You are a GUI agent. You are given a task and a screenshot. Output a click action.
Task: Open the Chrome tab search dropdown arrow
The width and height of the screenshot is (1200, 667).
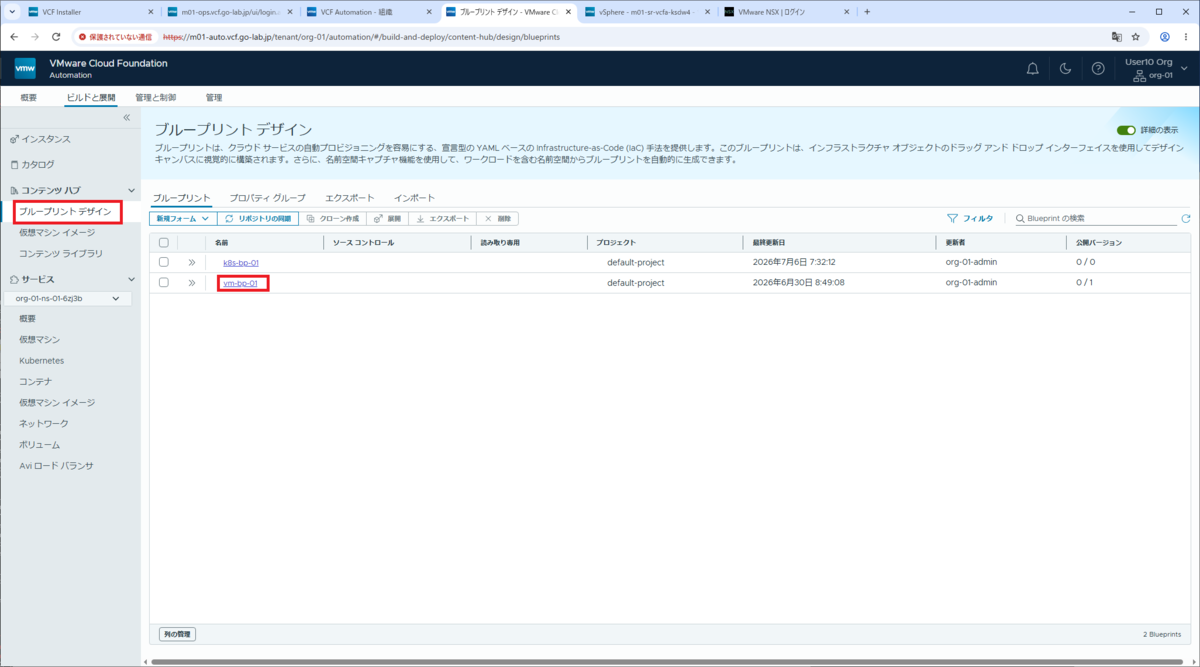(x=10, y=12)
